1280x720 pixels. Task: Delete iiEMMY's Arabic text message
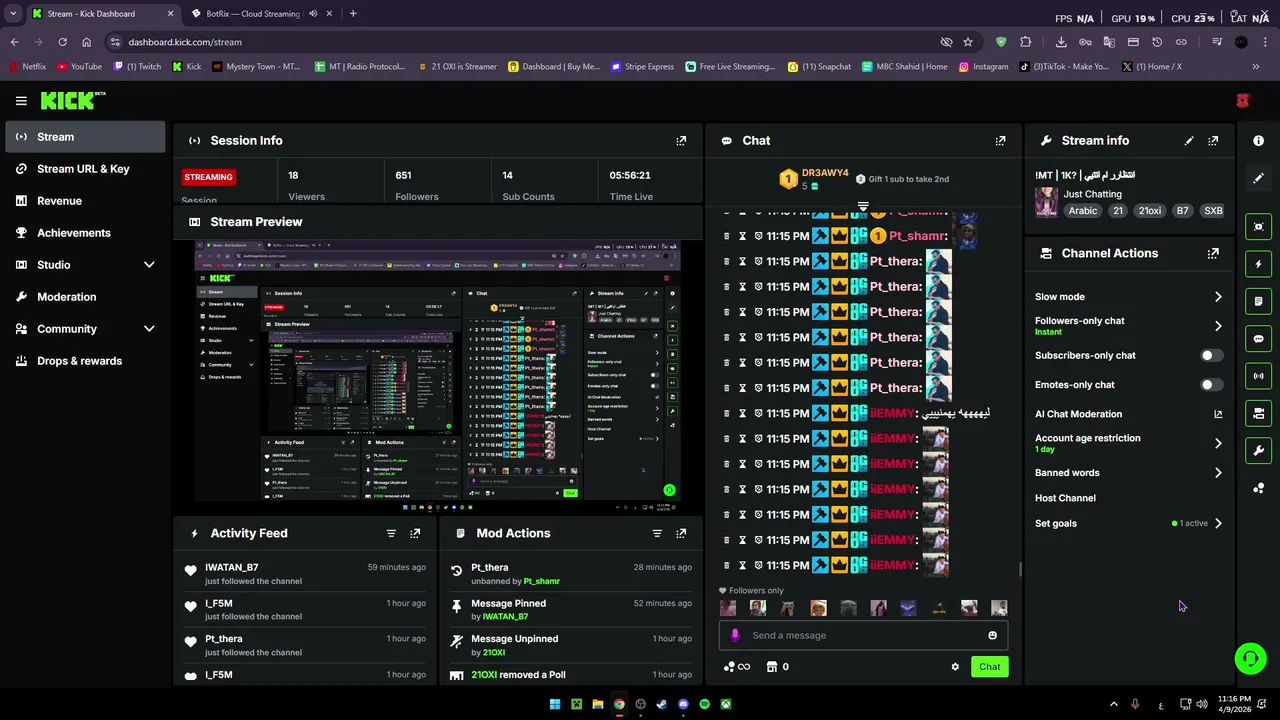727,413
